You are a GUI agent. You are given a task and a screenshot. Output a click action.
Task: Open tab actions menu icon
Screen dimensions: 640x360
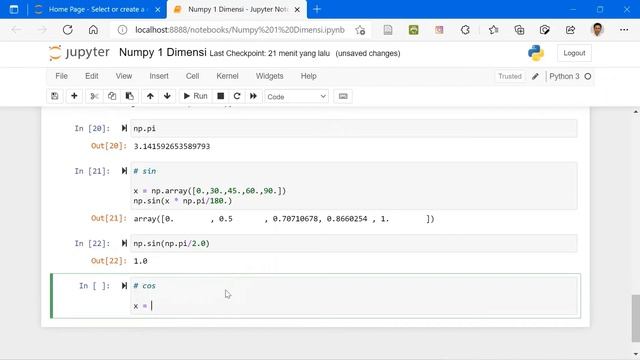pos(14,9)
